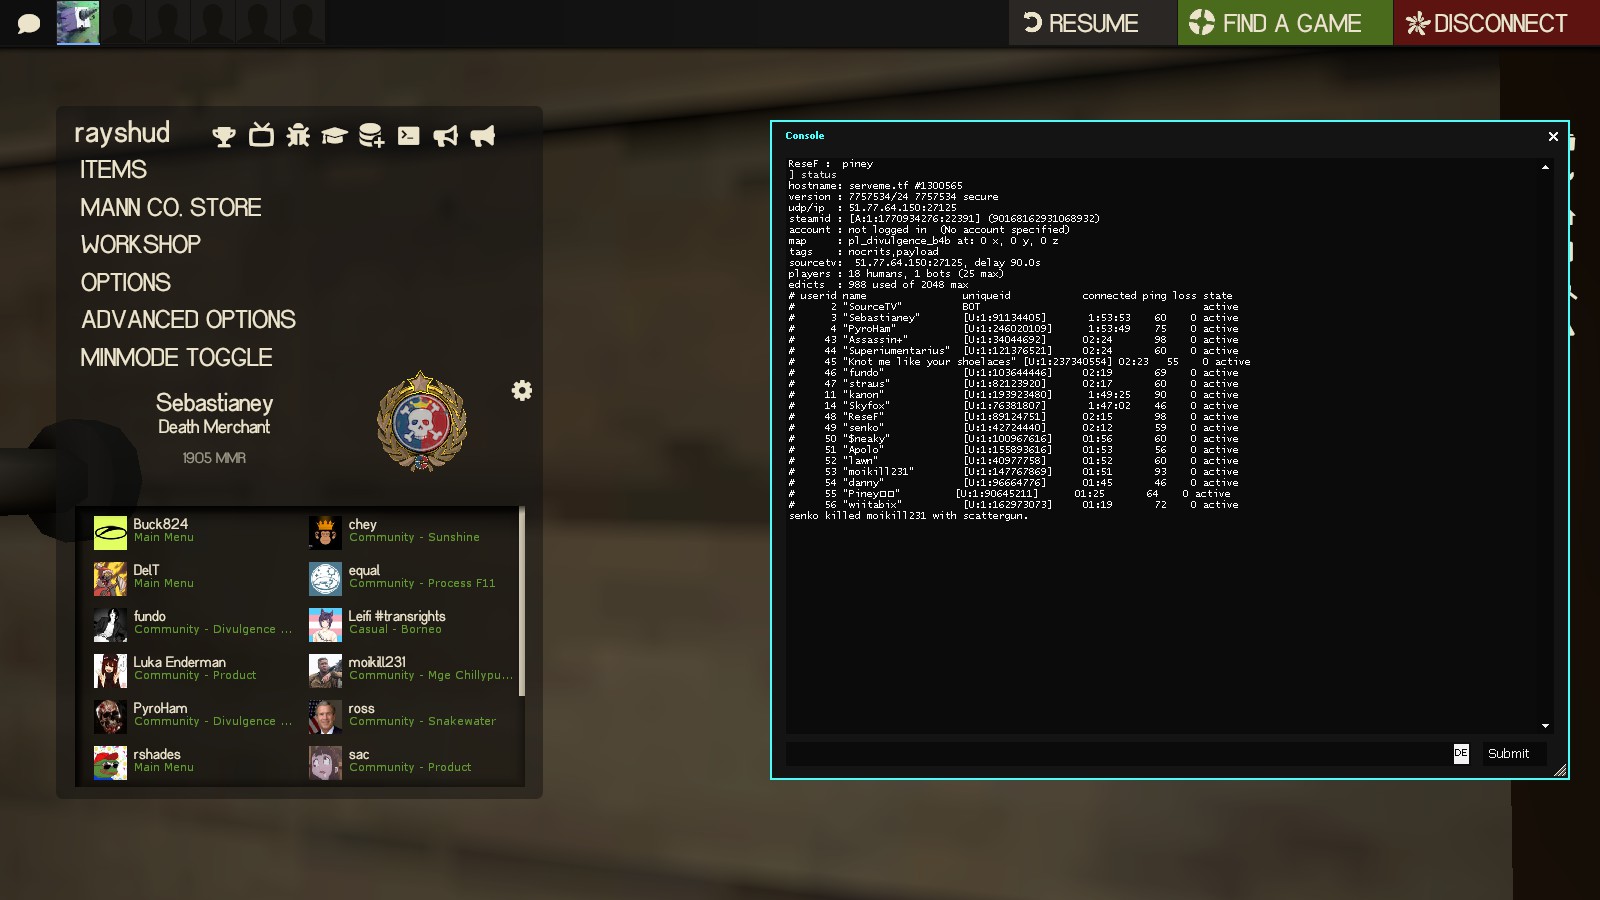The width and height of the screenshot is (1600, 900).
Task: Click the rayshud title text
Action: pos(122,133)
